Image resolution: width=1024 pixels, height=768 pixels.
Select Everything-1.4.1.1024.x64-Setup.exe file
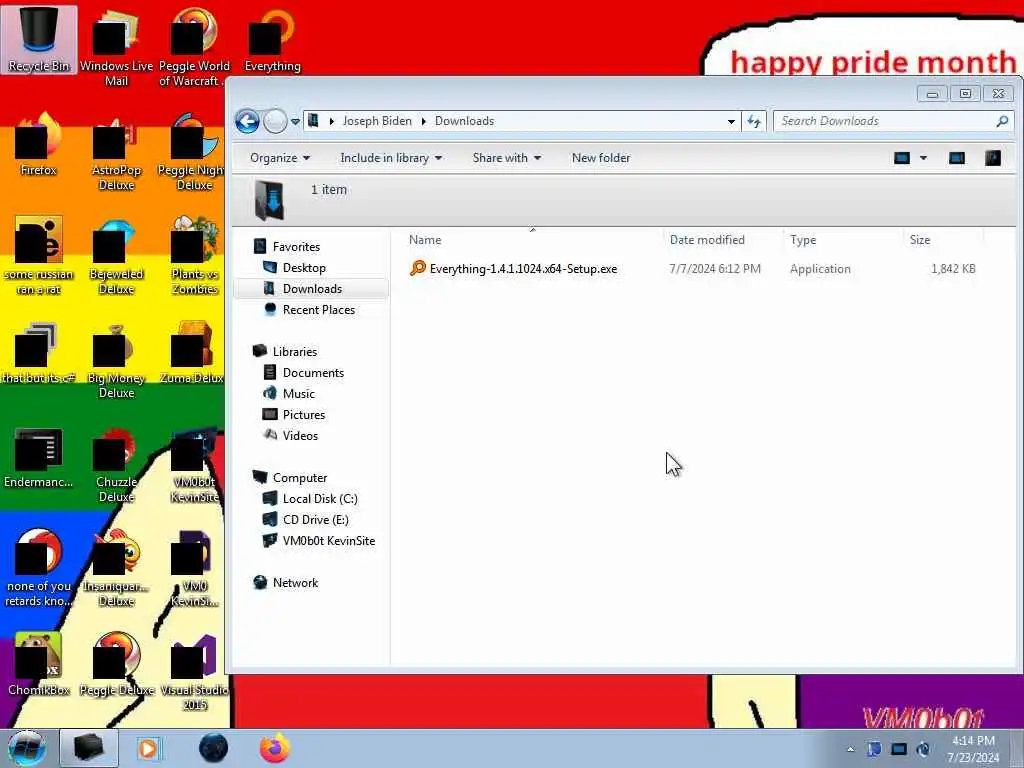[513, 269]
